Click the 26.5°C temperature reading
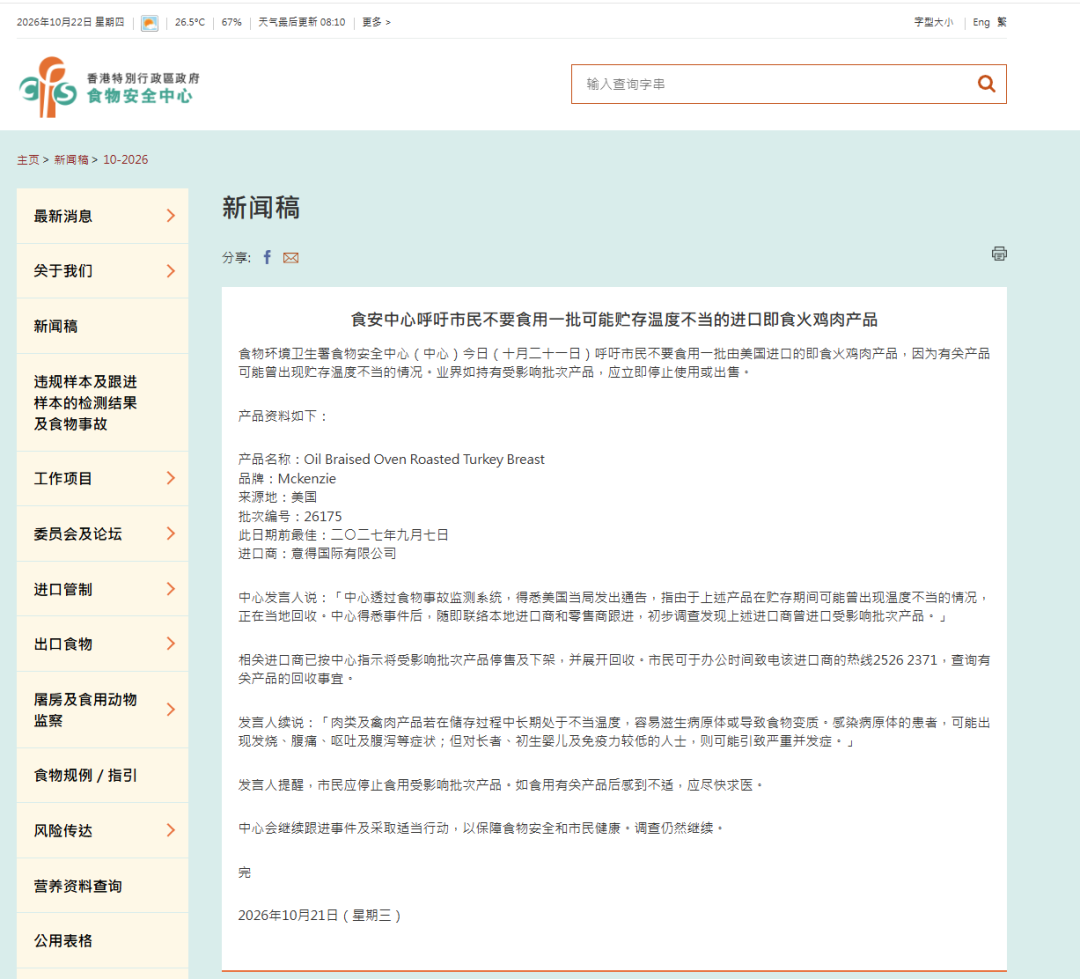Image resolution: width=1080 pixels, height=979 pixels. click(x=190, y=22)
